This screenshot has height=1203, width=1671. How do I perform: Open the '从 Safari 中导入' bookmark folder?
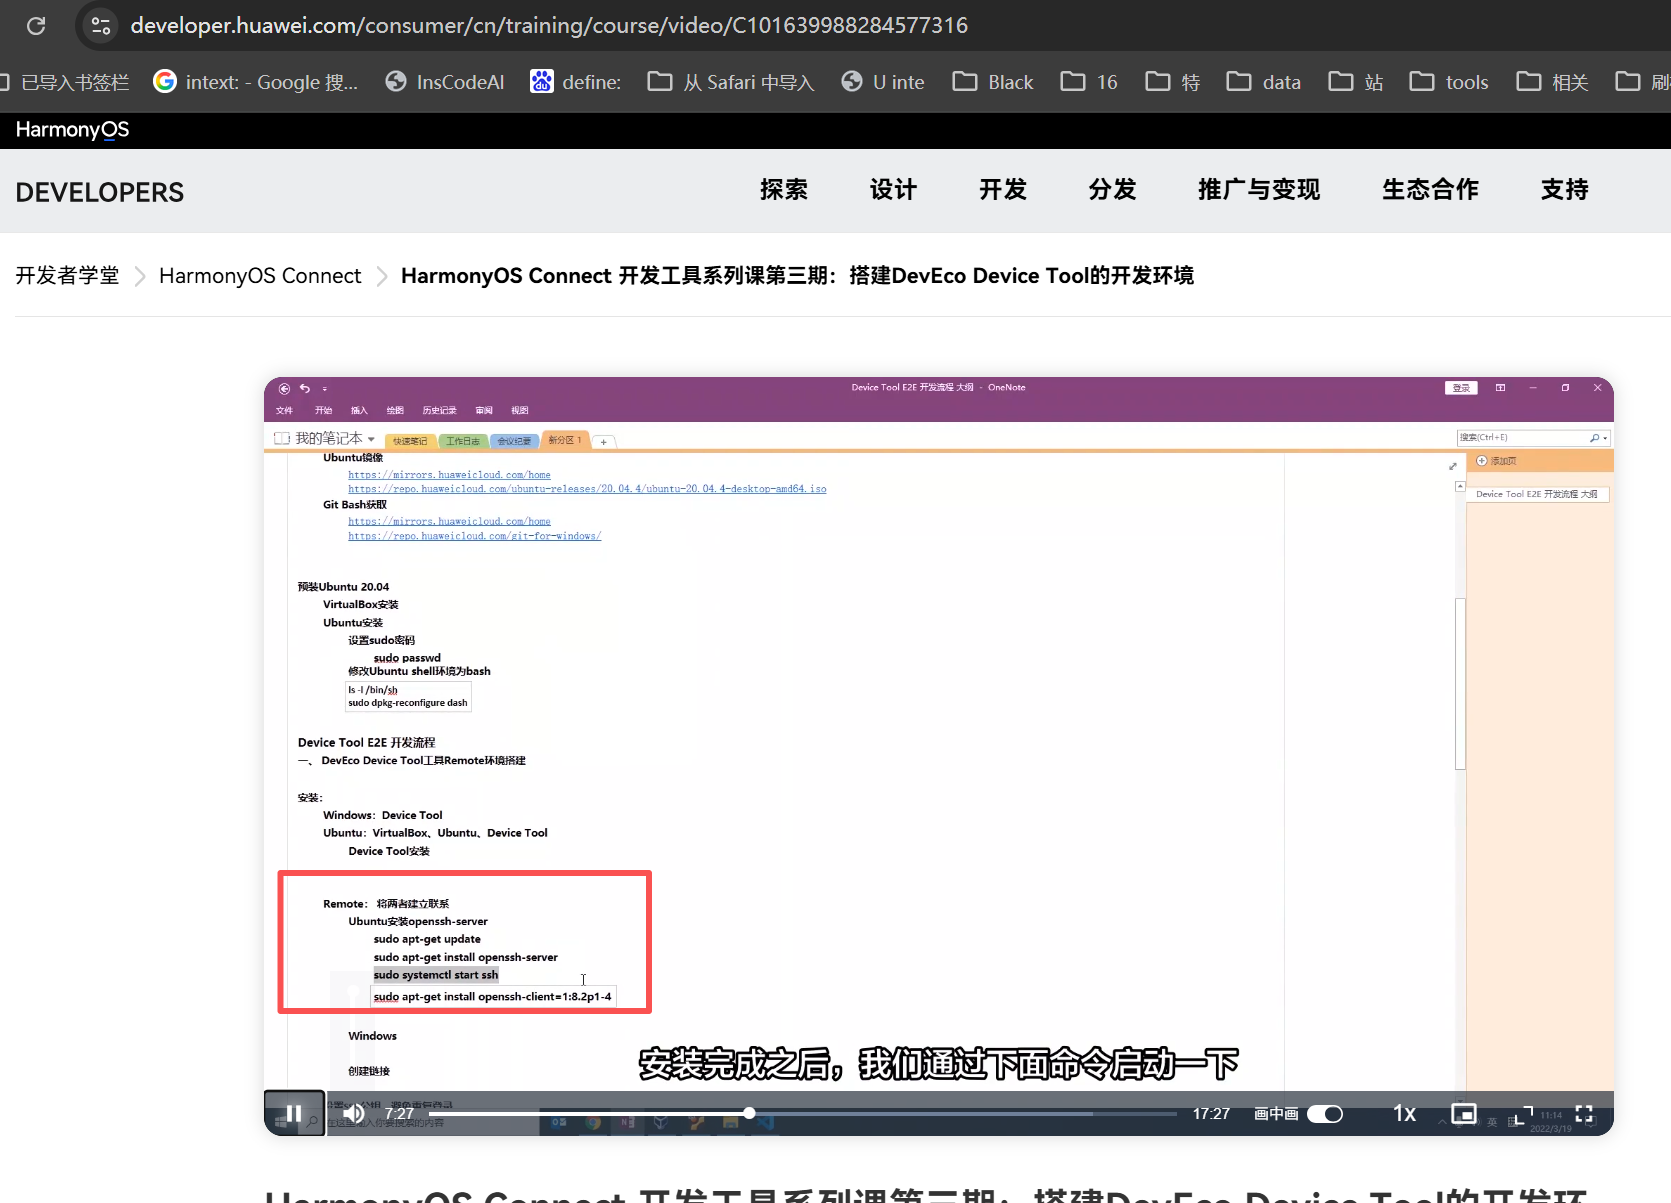[731, 82]
